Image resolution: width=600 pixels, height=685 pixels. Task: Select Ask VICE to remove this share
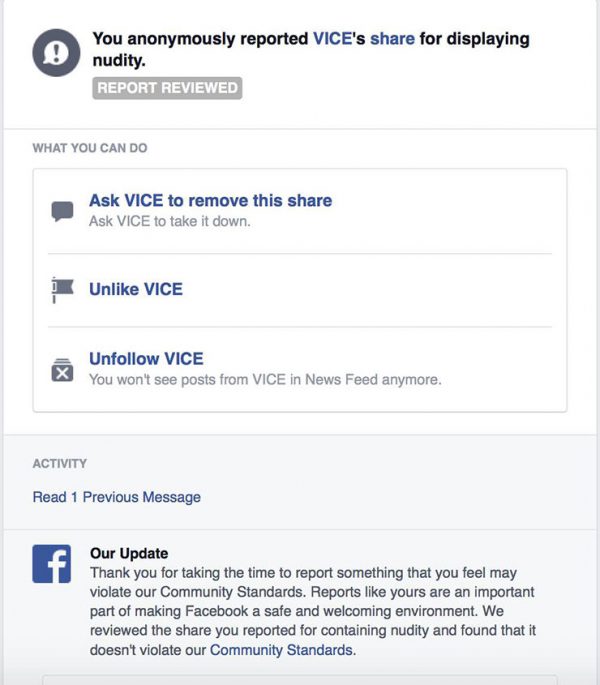point(211,201)
